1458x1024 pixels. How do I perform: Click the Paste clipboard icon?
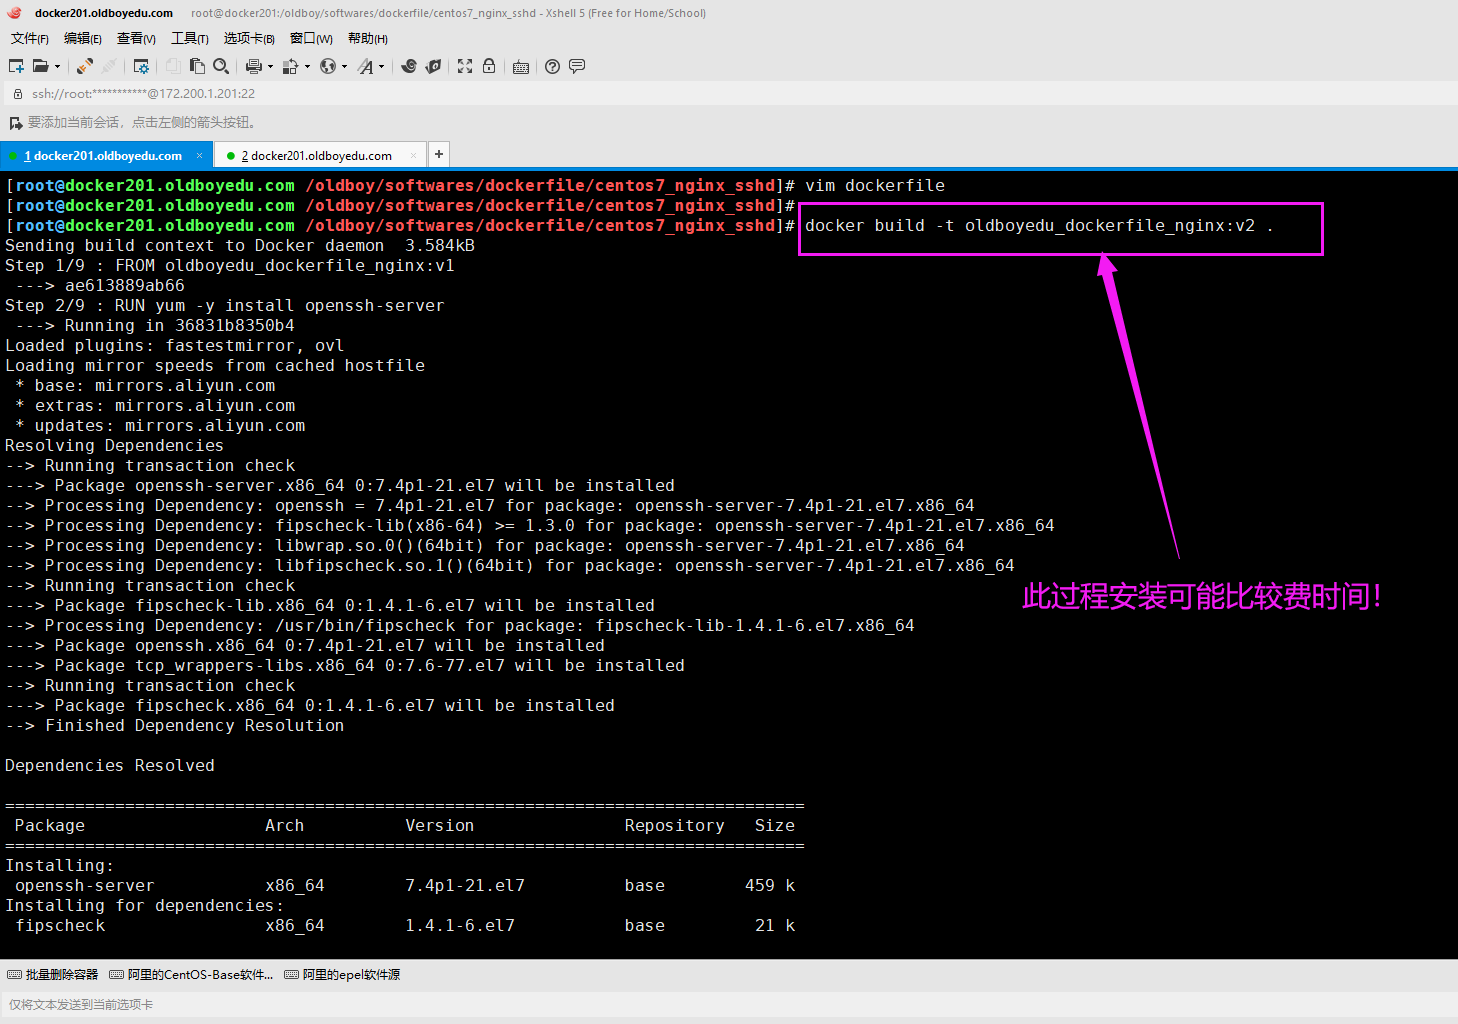[x=197, y=66]
